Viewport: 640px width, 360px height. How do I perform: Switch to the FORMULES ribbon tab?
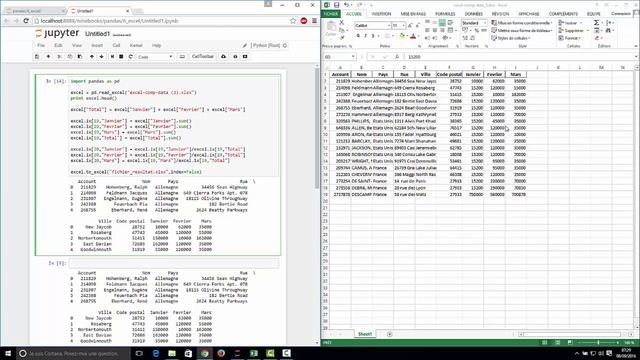pyautogui.click(x=445, y=14)
